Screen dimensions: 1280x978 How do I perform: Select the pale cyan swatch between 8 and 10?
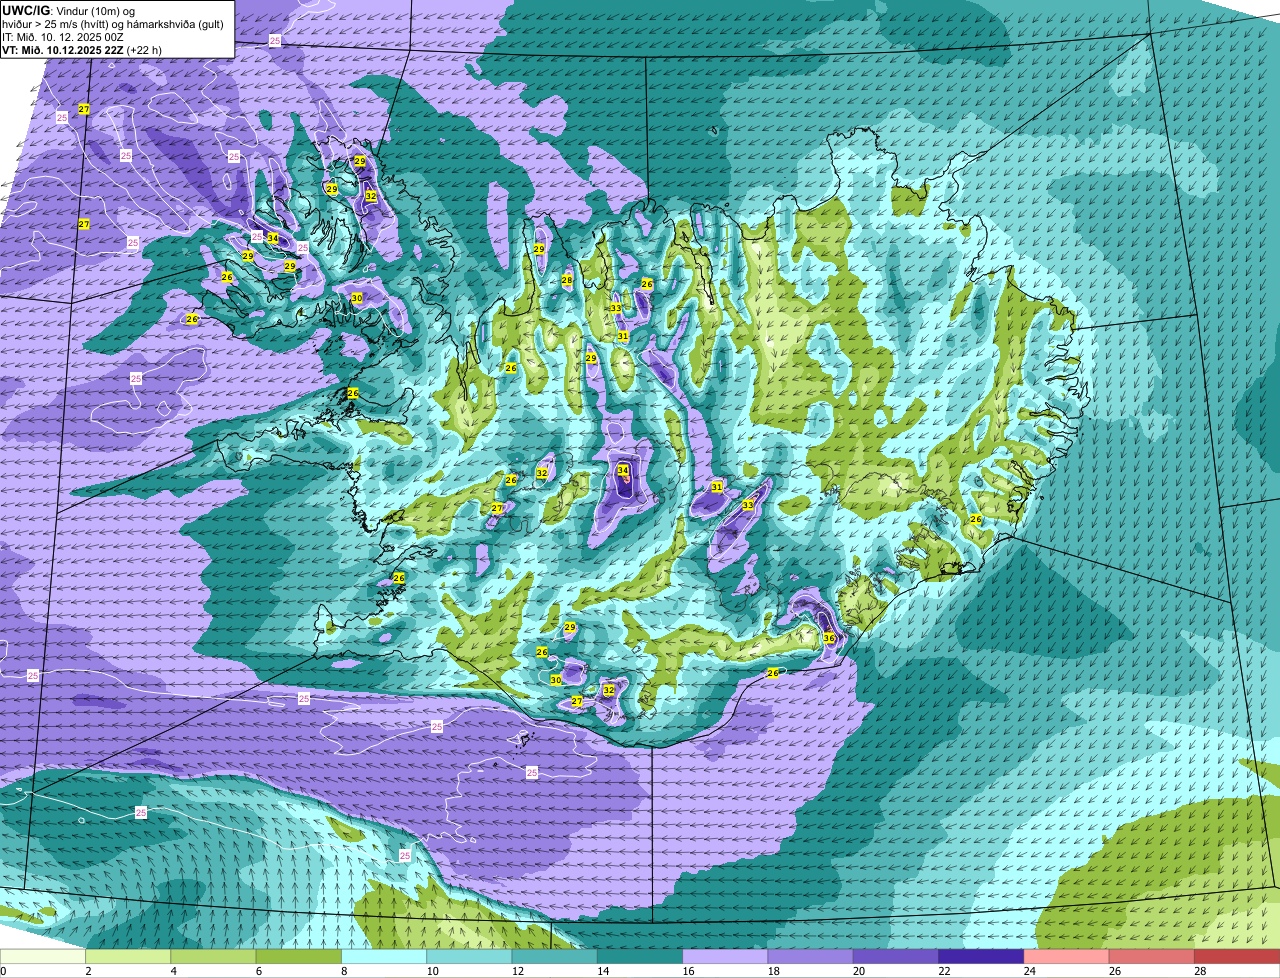(x=384, y=957)
